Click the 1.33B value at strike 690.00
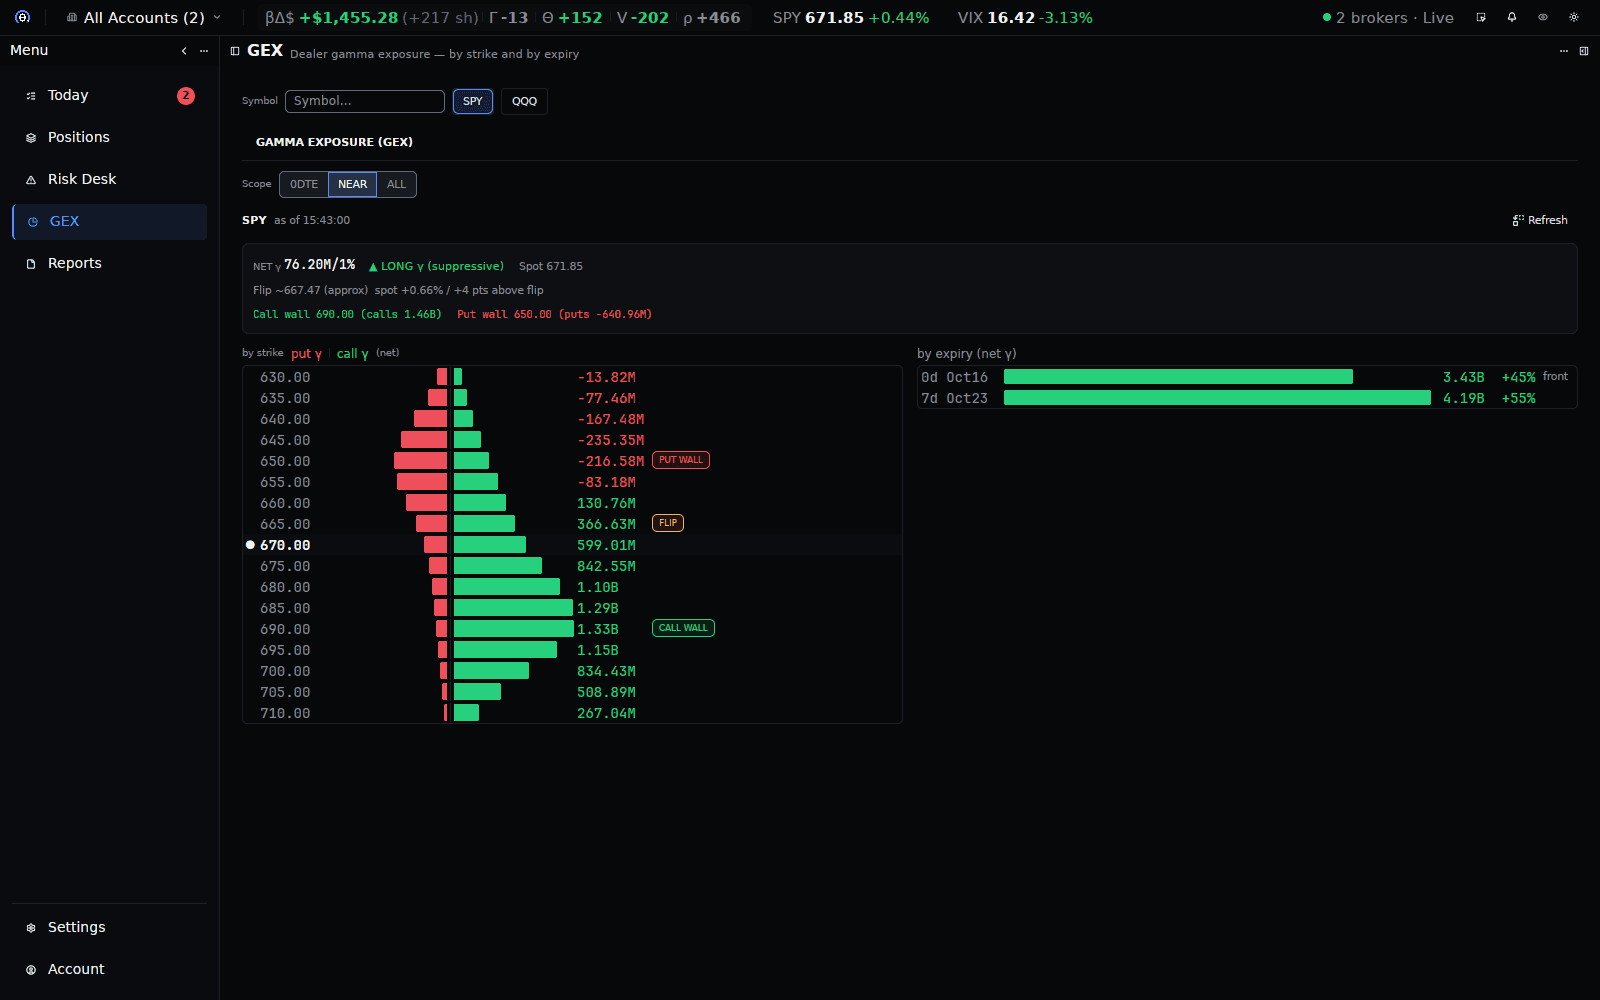1600x1000 pixels. (598, 629)
